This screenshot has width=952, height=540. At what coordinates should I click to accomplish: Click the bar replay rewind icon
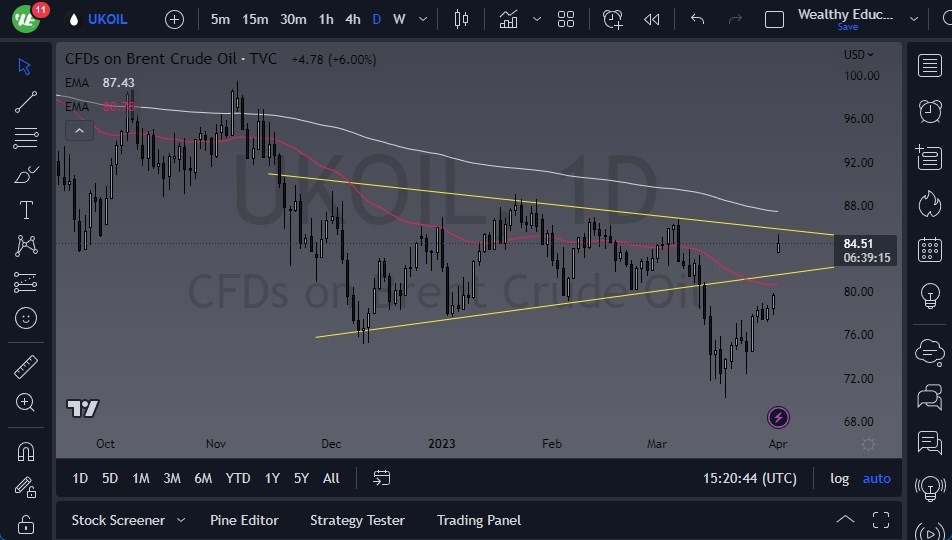point(652,19)
